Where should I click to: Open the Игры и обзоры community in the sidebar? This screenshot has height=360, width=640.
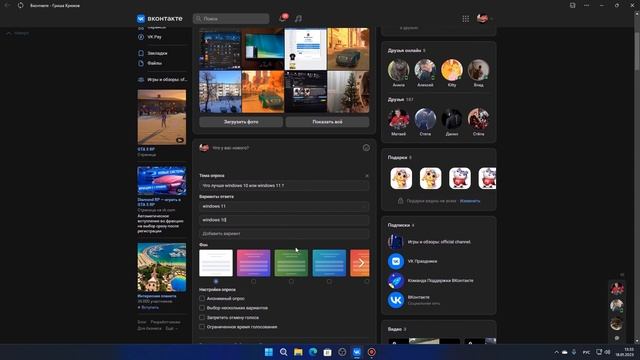coord(162,80)
